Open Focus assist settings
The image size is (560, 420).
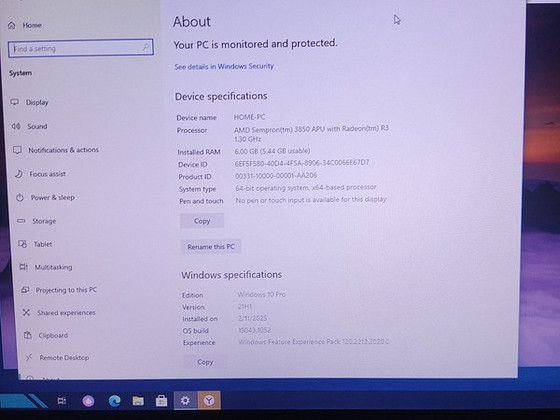(x=40, y=174)
